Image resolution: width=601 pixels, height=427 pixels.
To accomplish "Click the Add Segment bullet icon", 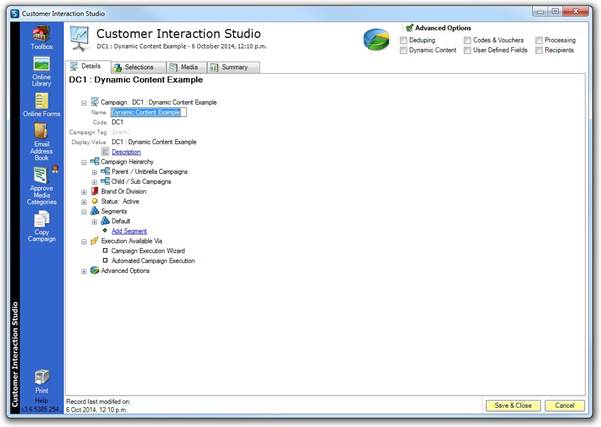I will [105, 230].
